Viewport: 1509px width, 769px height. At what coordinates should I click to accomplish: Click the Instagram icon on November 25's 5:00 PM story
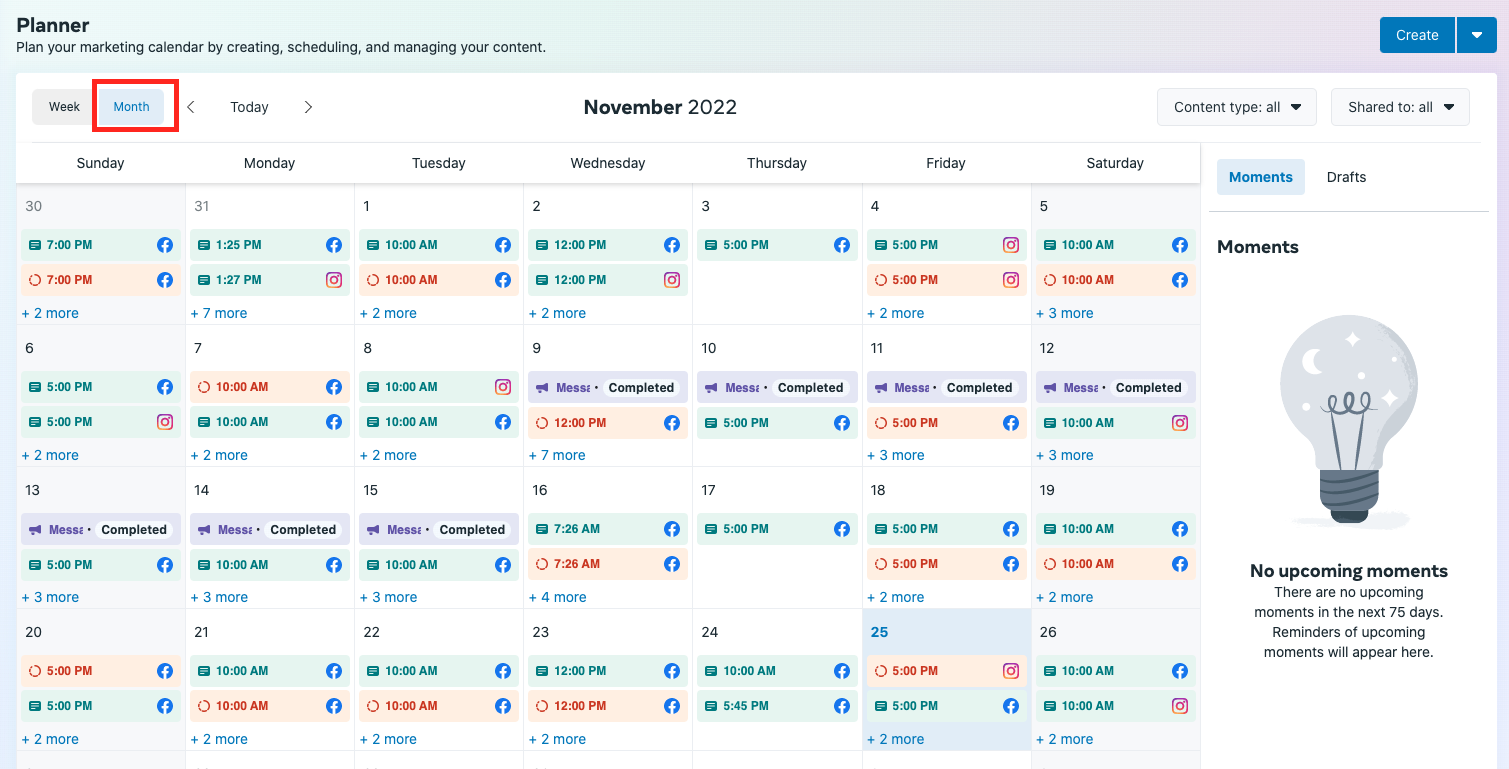[x=1010, y=671]
